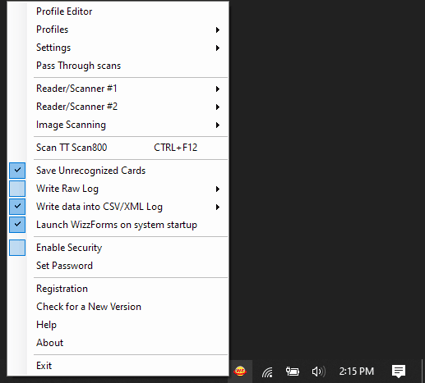Uncheck Write data into CSV/XML Log checkbox
425x383 pixels.
(x=17, y=206)
